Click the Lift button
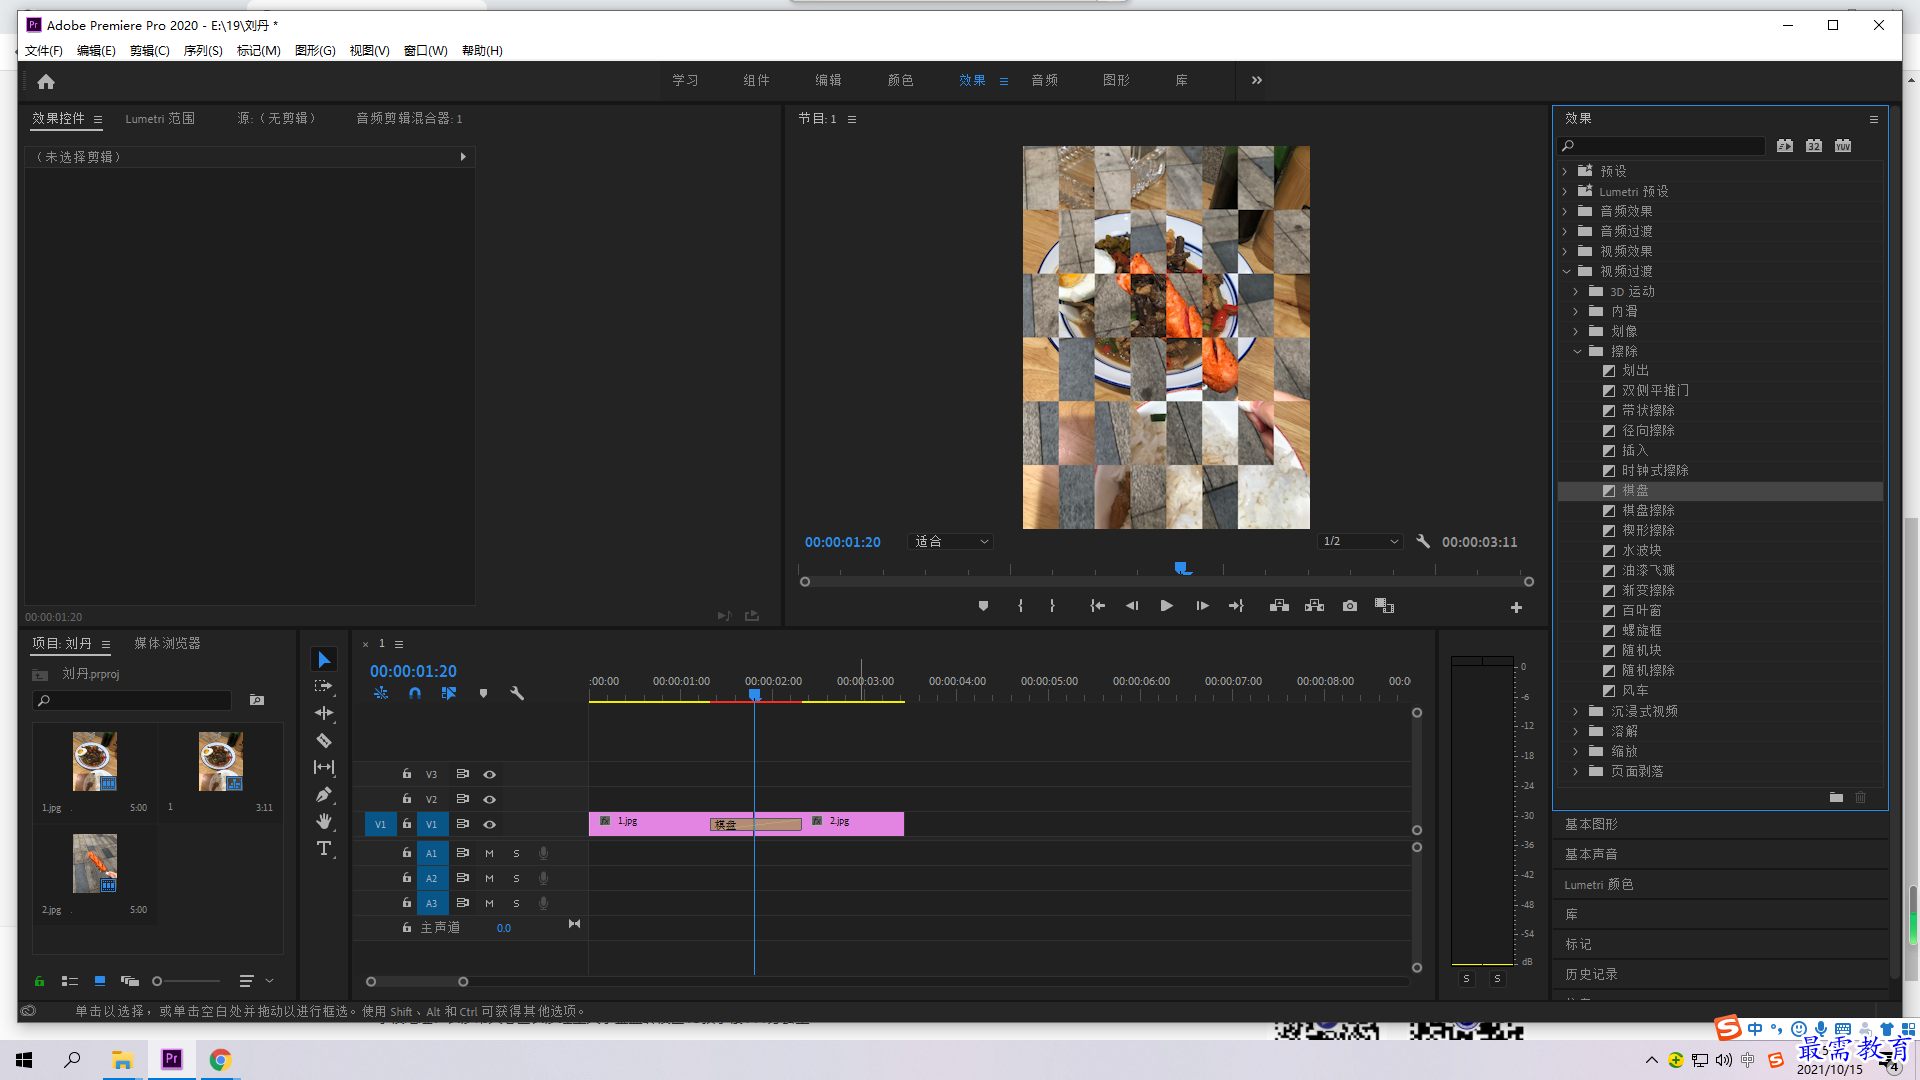The height and width of the screenshot is (1080, 1920). click(1279, 606)
